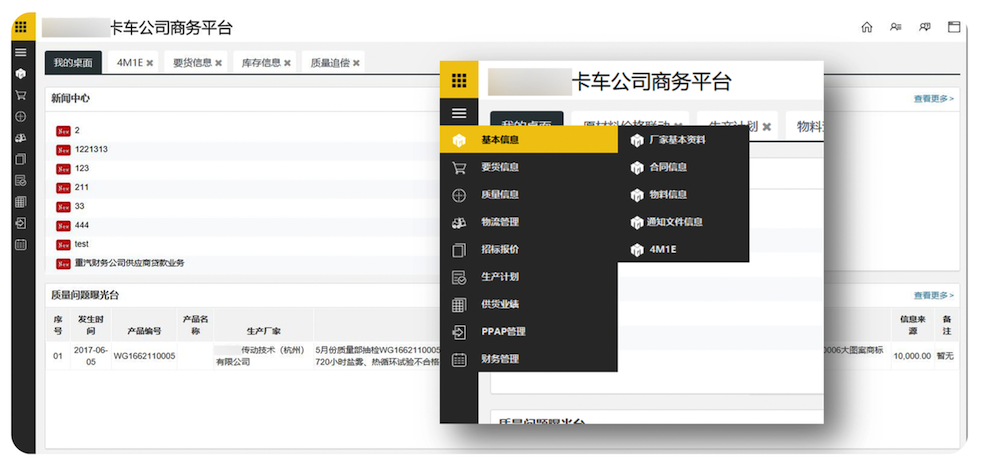This screenshot has height=467, width=984.
Task: Click the window layout icon at far top-right
Action: pos(954,27)
